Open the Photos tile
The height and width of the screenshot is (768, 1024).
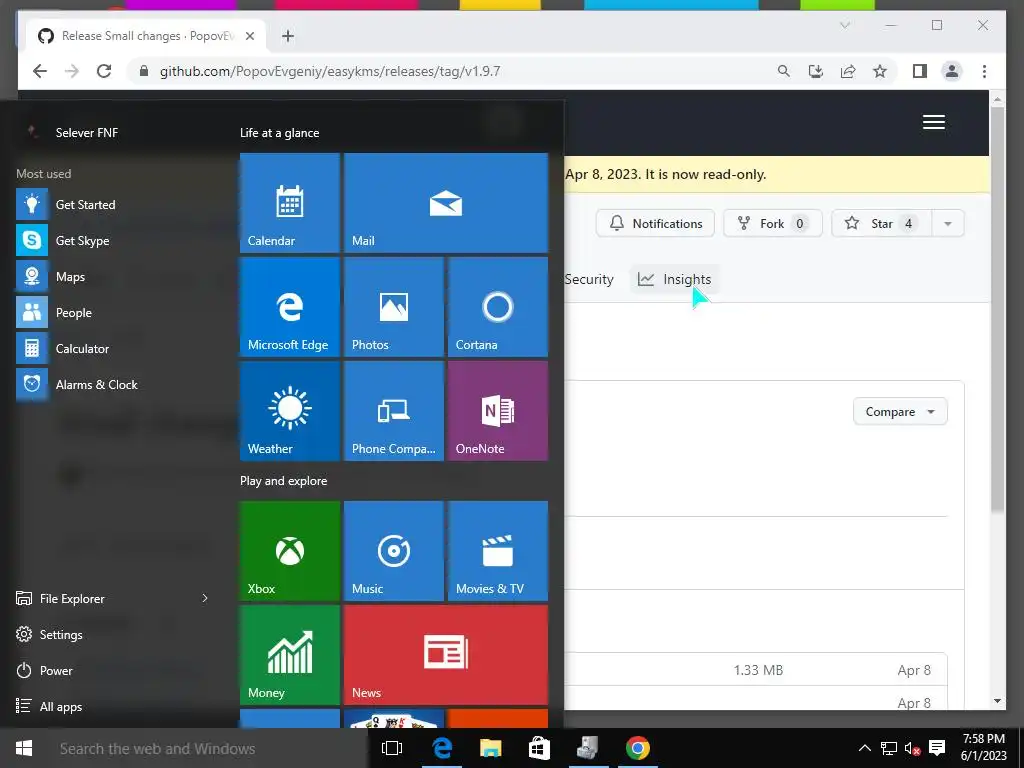click(393, 307)
